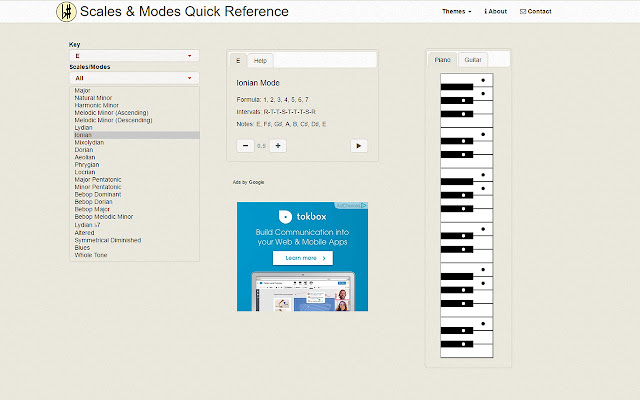Open the Scales/Modes filter dropdown
Screen dimensions: 640x400
[x=134, y=78]
